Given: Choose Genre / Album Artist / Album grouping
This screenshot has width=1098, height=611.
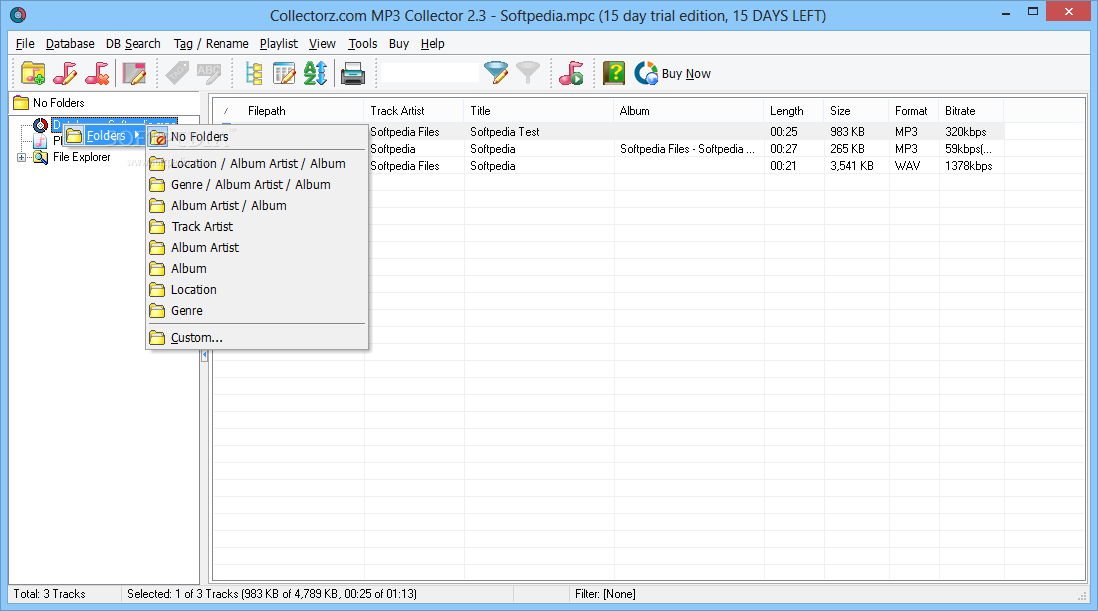Looking at the screenshot, I should click(256, 185).
